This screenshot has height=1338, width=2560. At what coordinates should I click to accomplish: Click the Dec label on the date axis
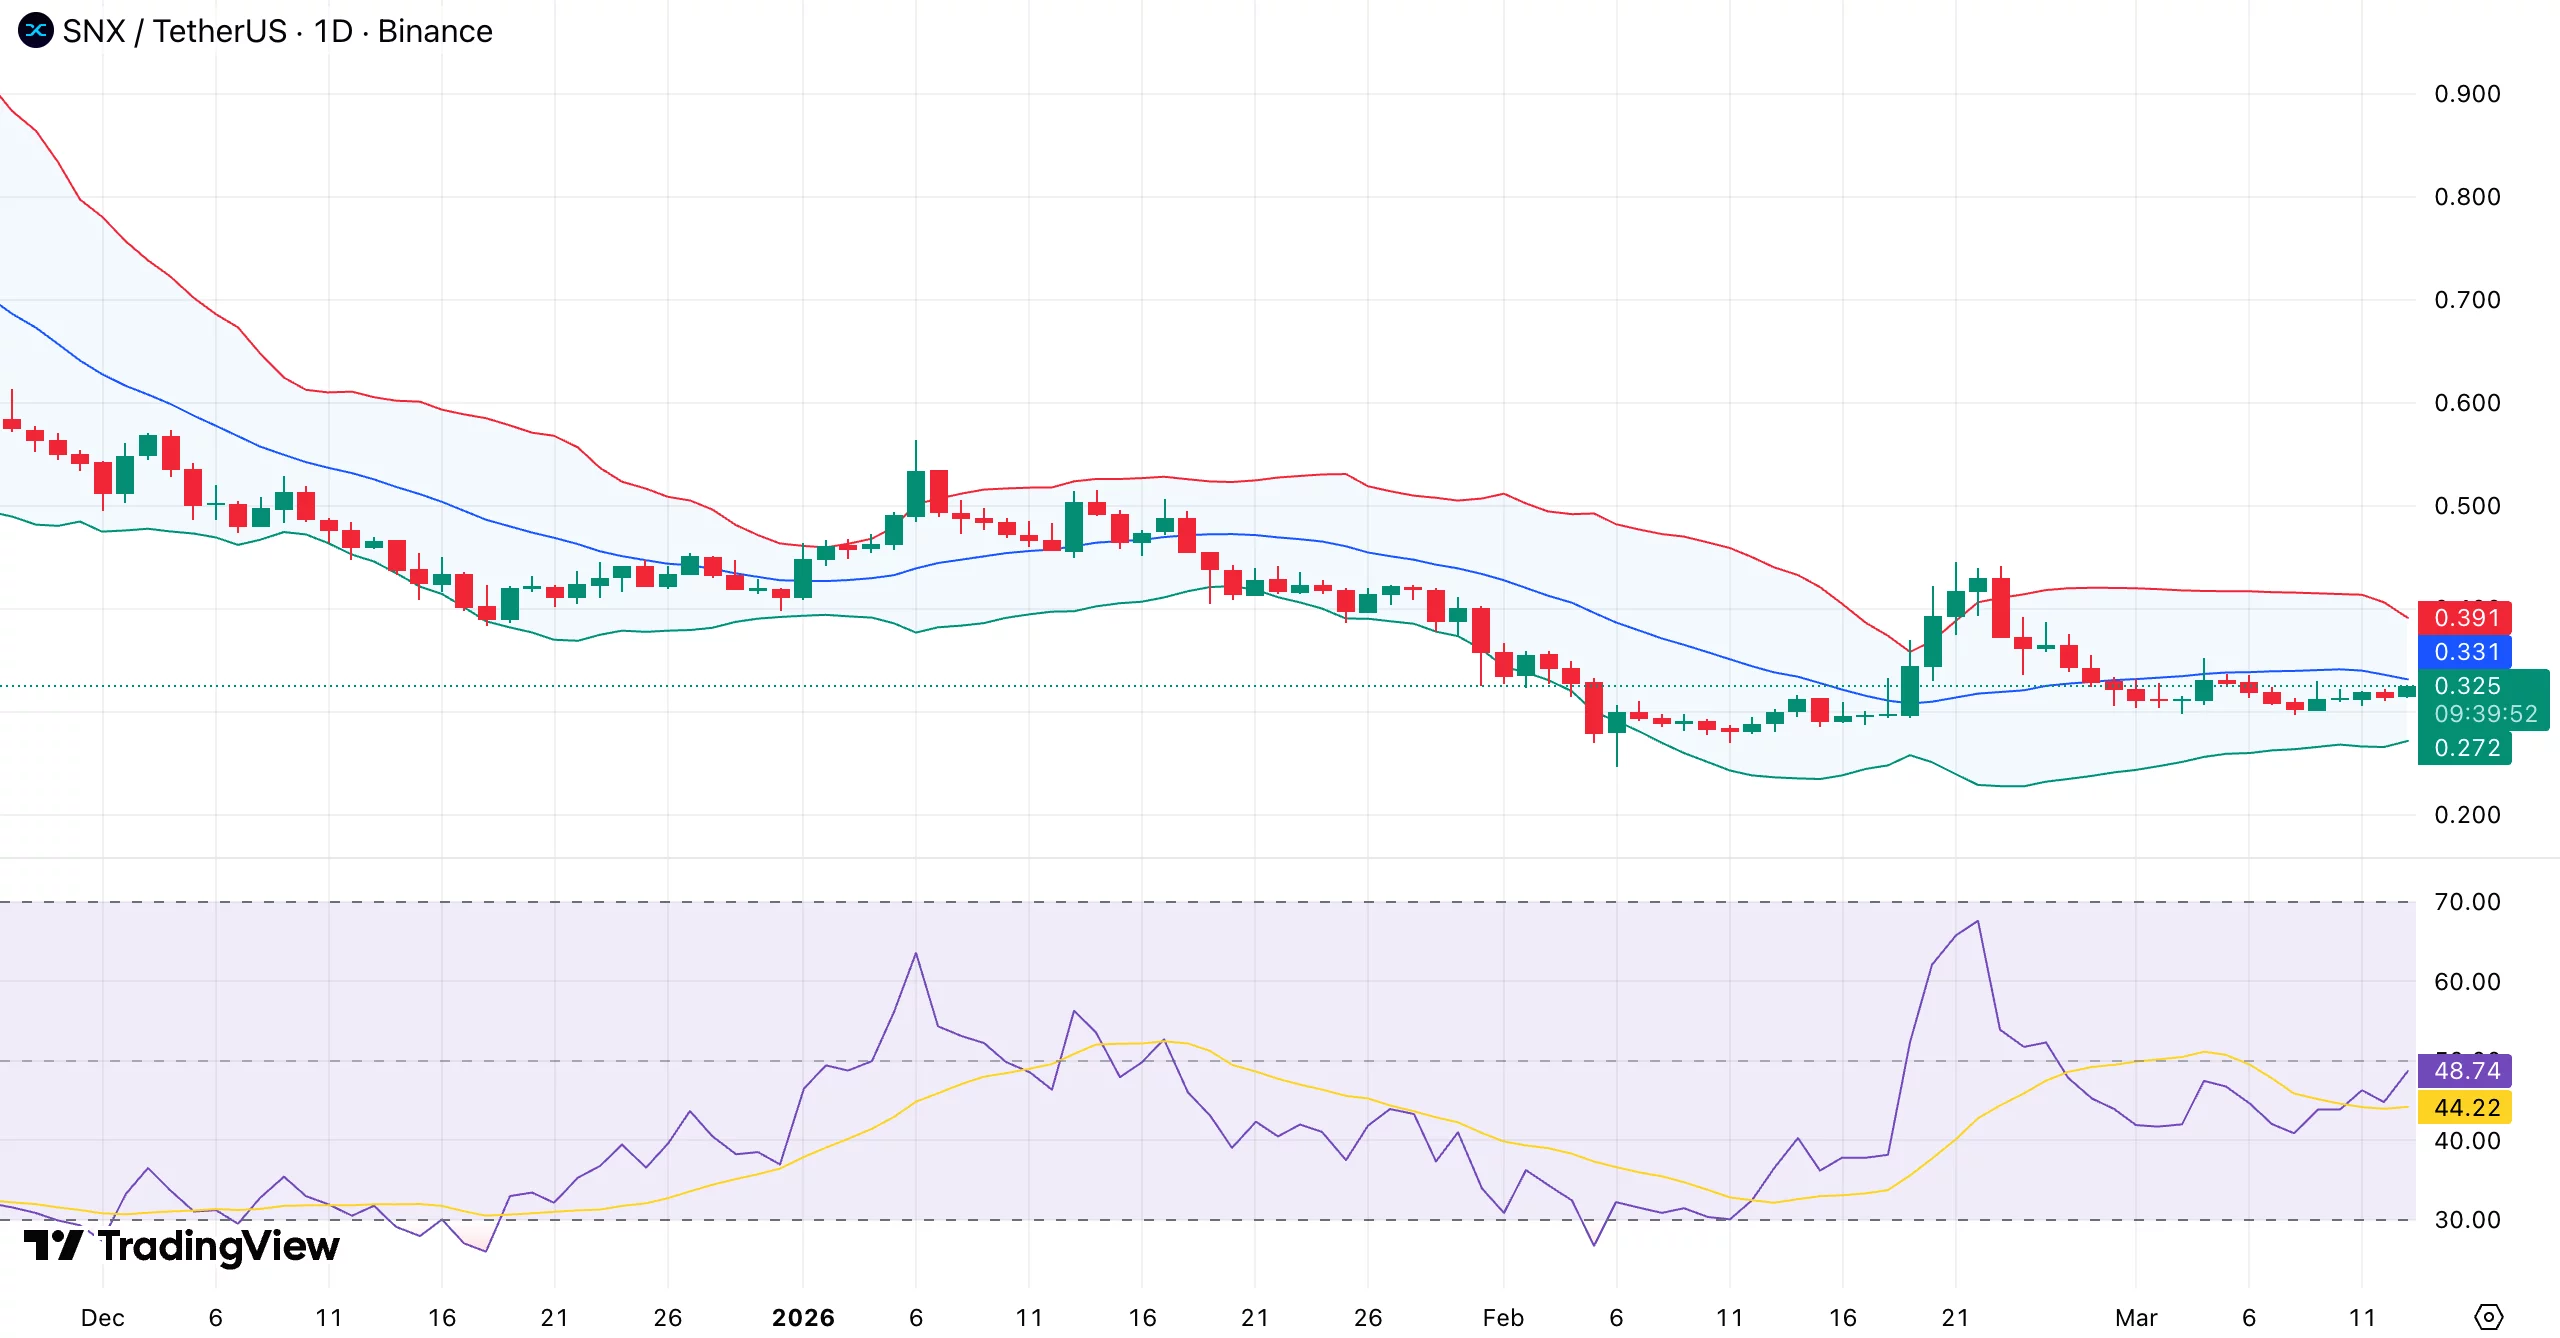point(105,1317)
